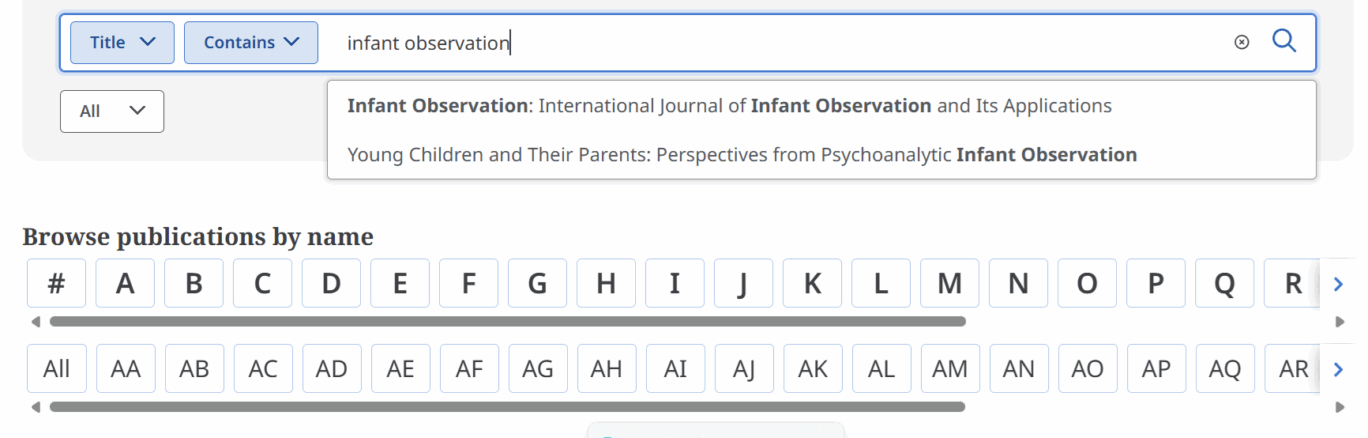The width and height of the screenshot is (1368, 438).
Task: Click right chevron on two-letter row
Action: point(1339,369)
